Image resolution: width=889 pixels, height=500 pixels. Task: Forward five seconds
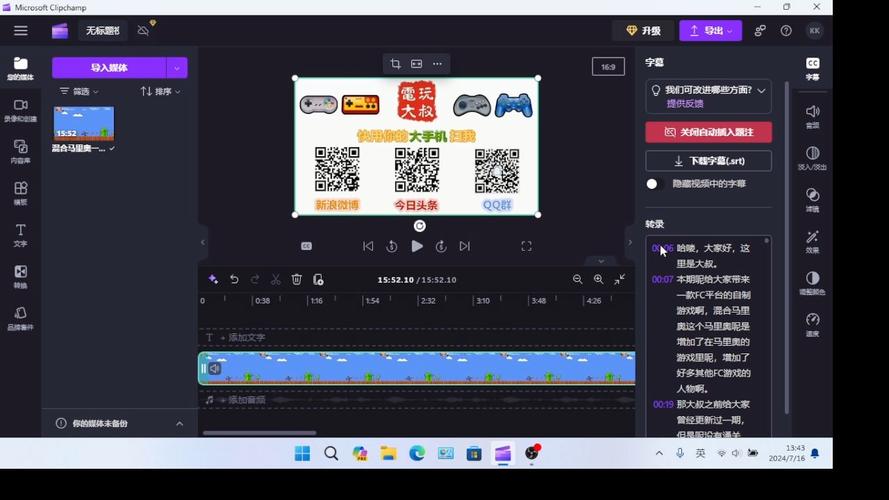(x=441, y=246)
